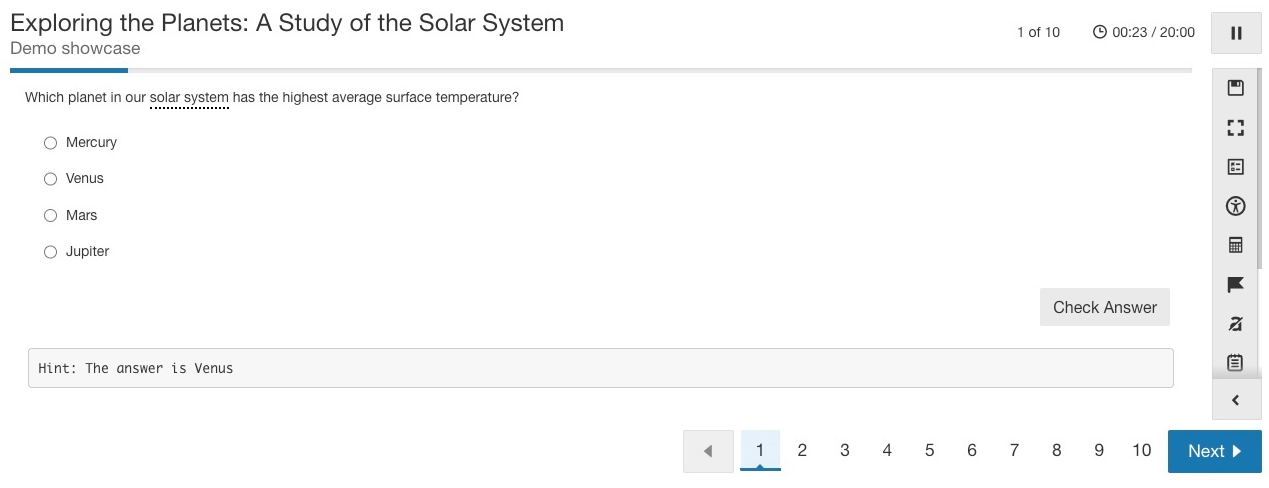The image size is (1269, 488).
Task: Open the clipboard notes icon
Action: point(1235,362)
